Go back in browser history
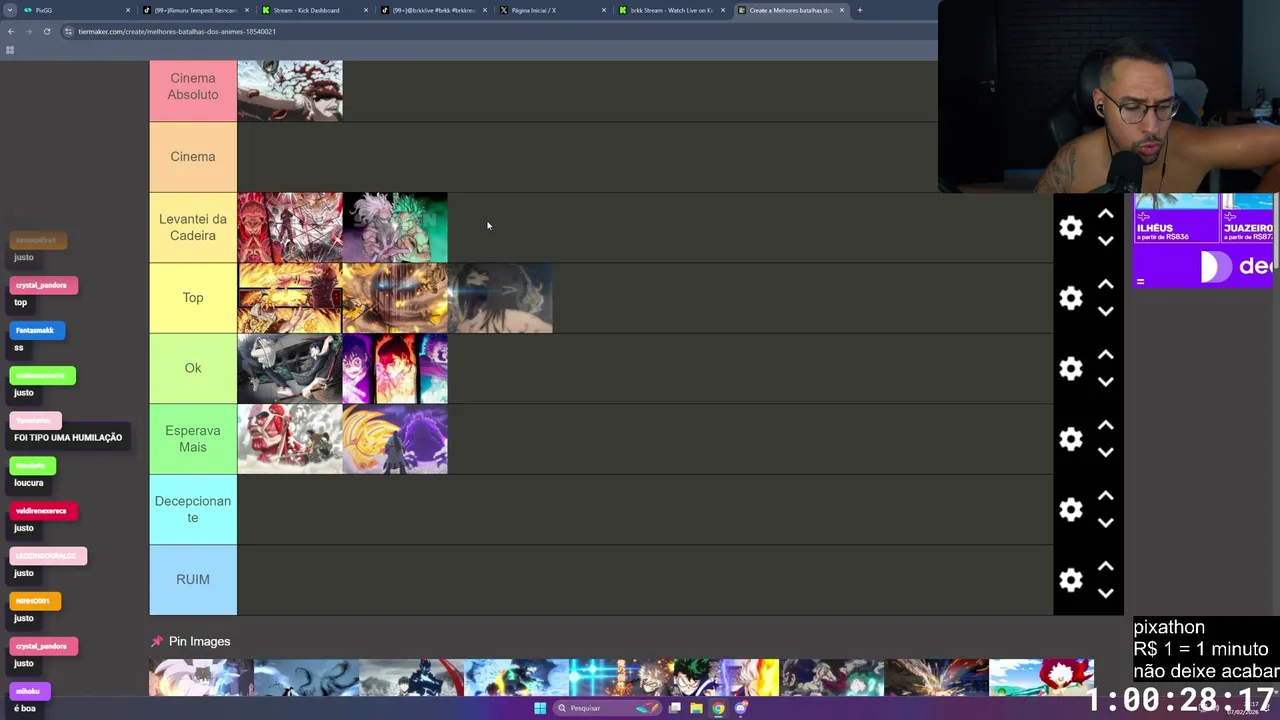This screenshot has height=720, width=1280. [x=11, y=31]
